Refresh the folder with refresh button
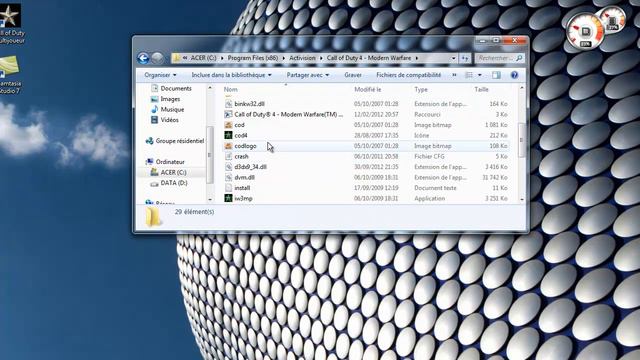 pos(465,58)
